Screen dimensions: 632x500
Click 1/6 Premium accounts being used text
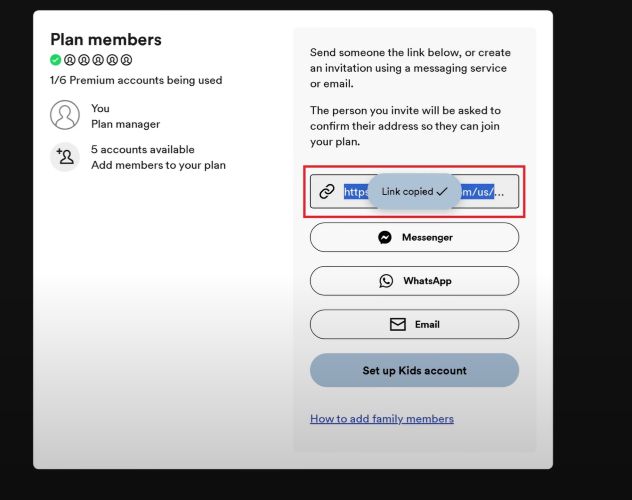[136, 80]
